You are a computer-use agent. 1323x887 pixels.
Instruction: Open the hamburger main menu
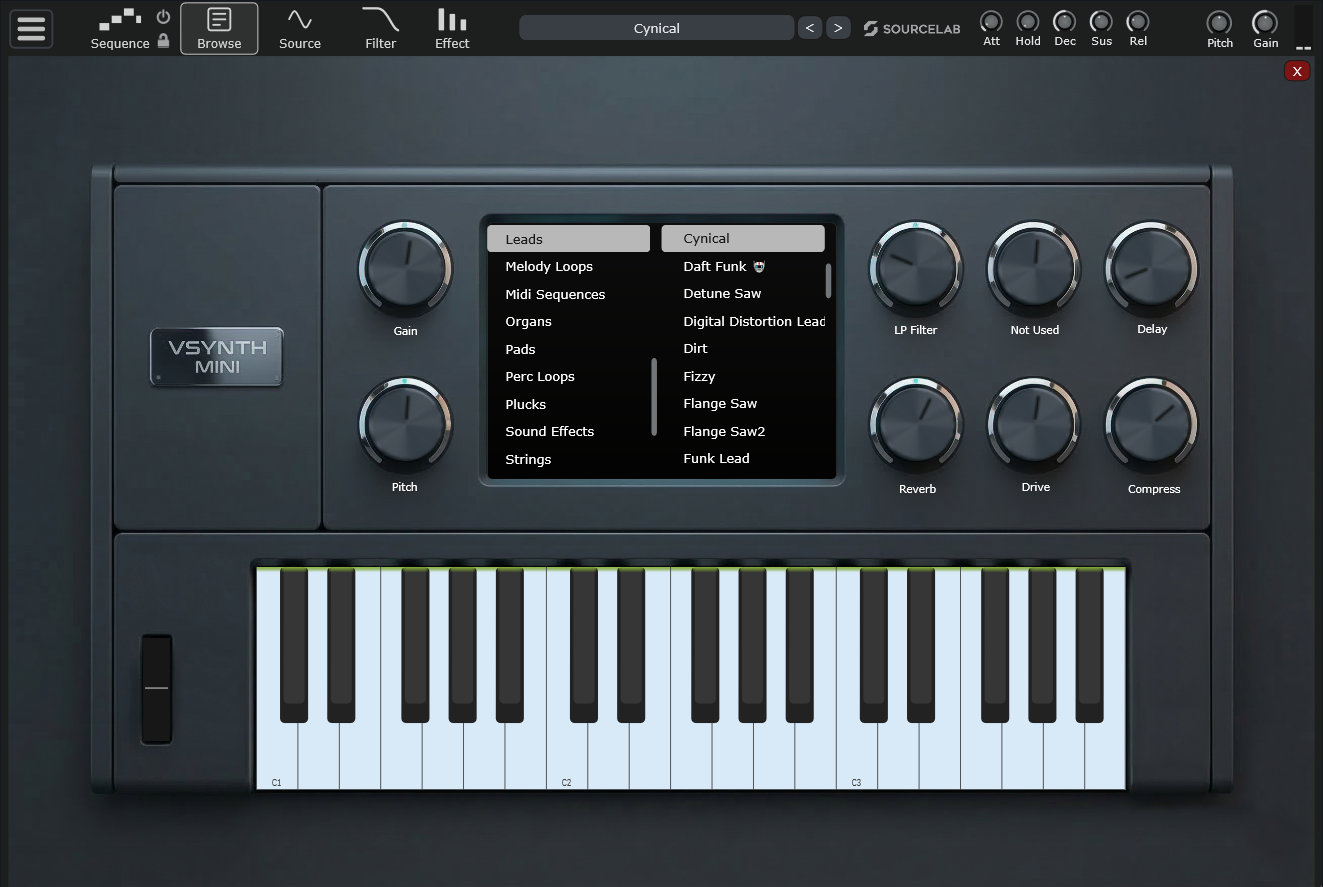click(x=31, y=28)
